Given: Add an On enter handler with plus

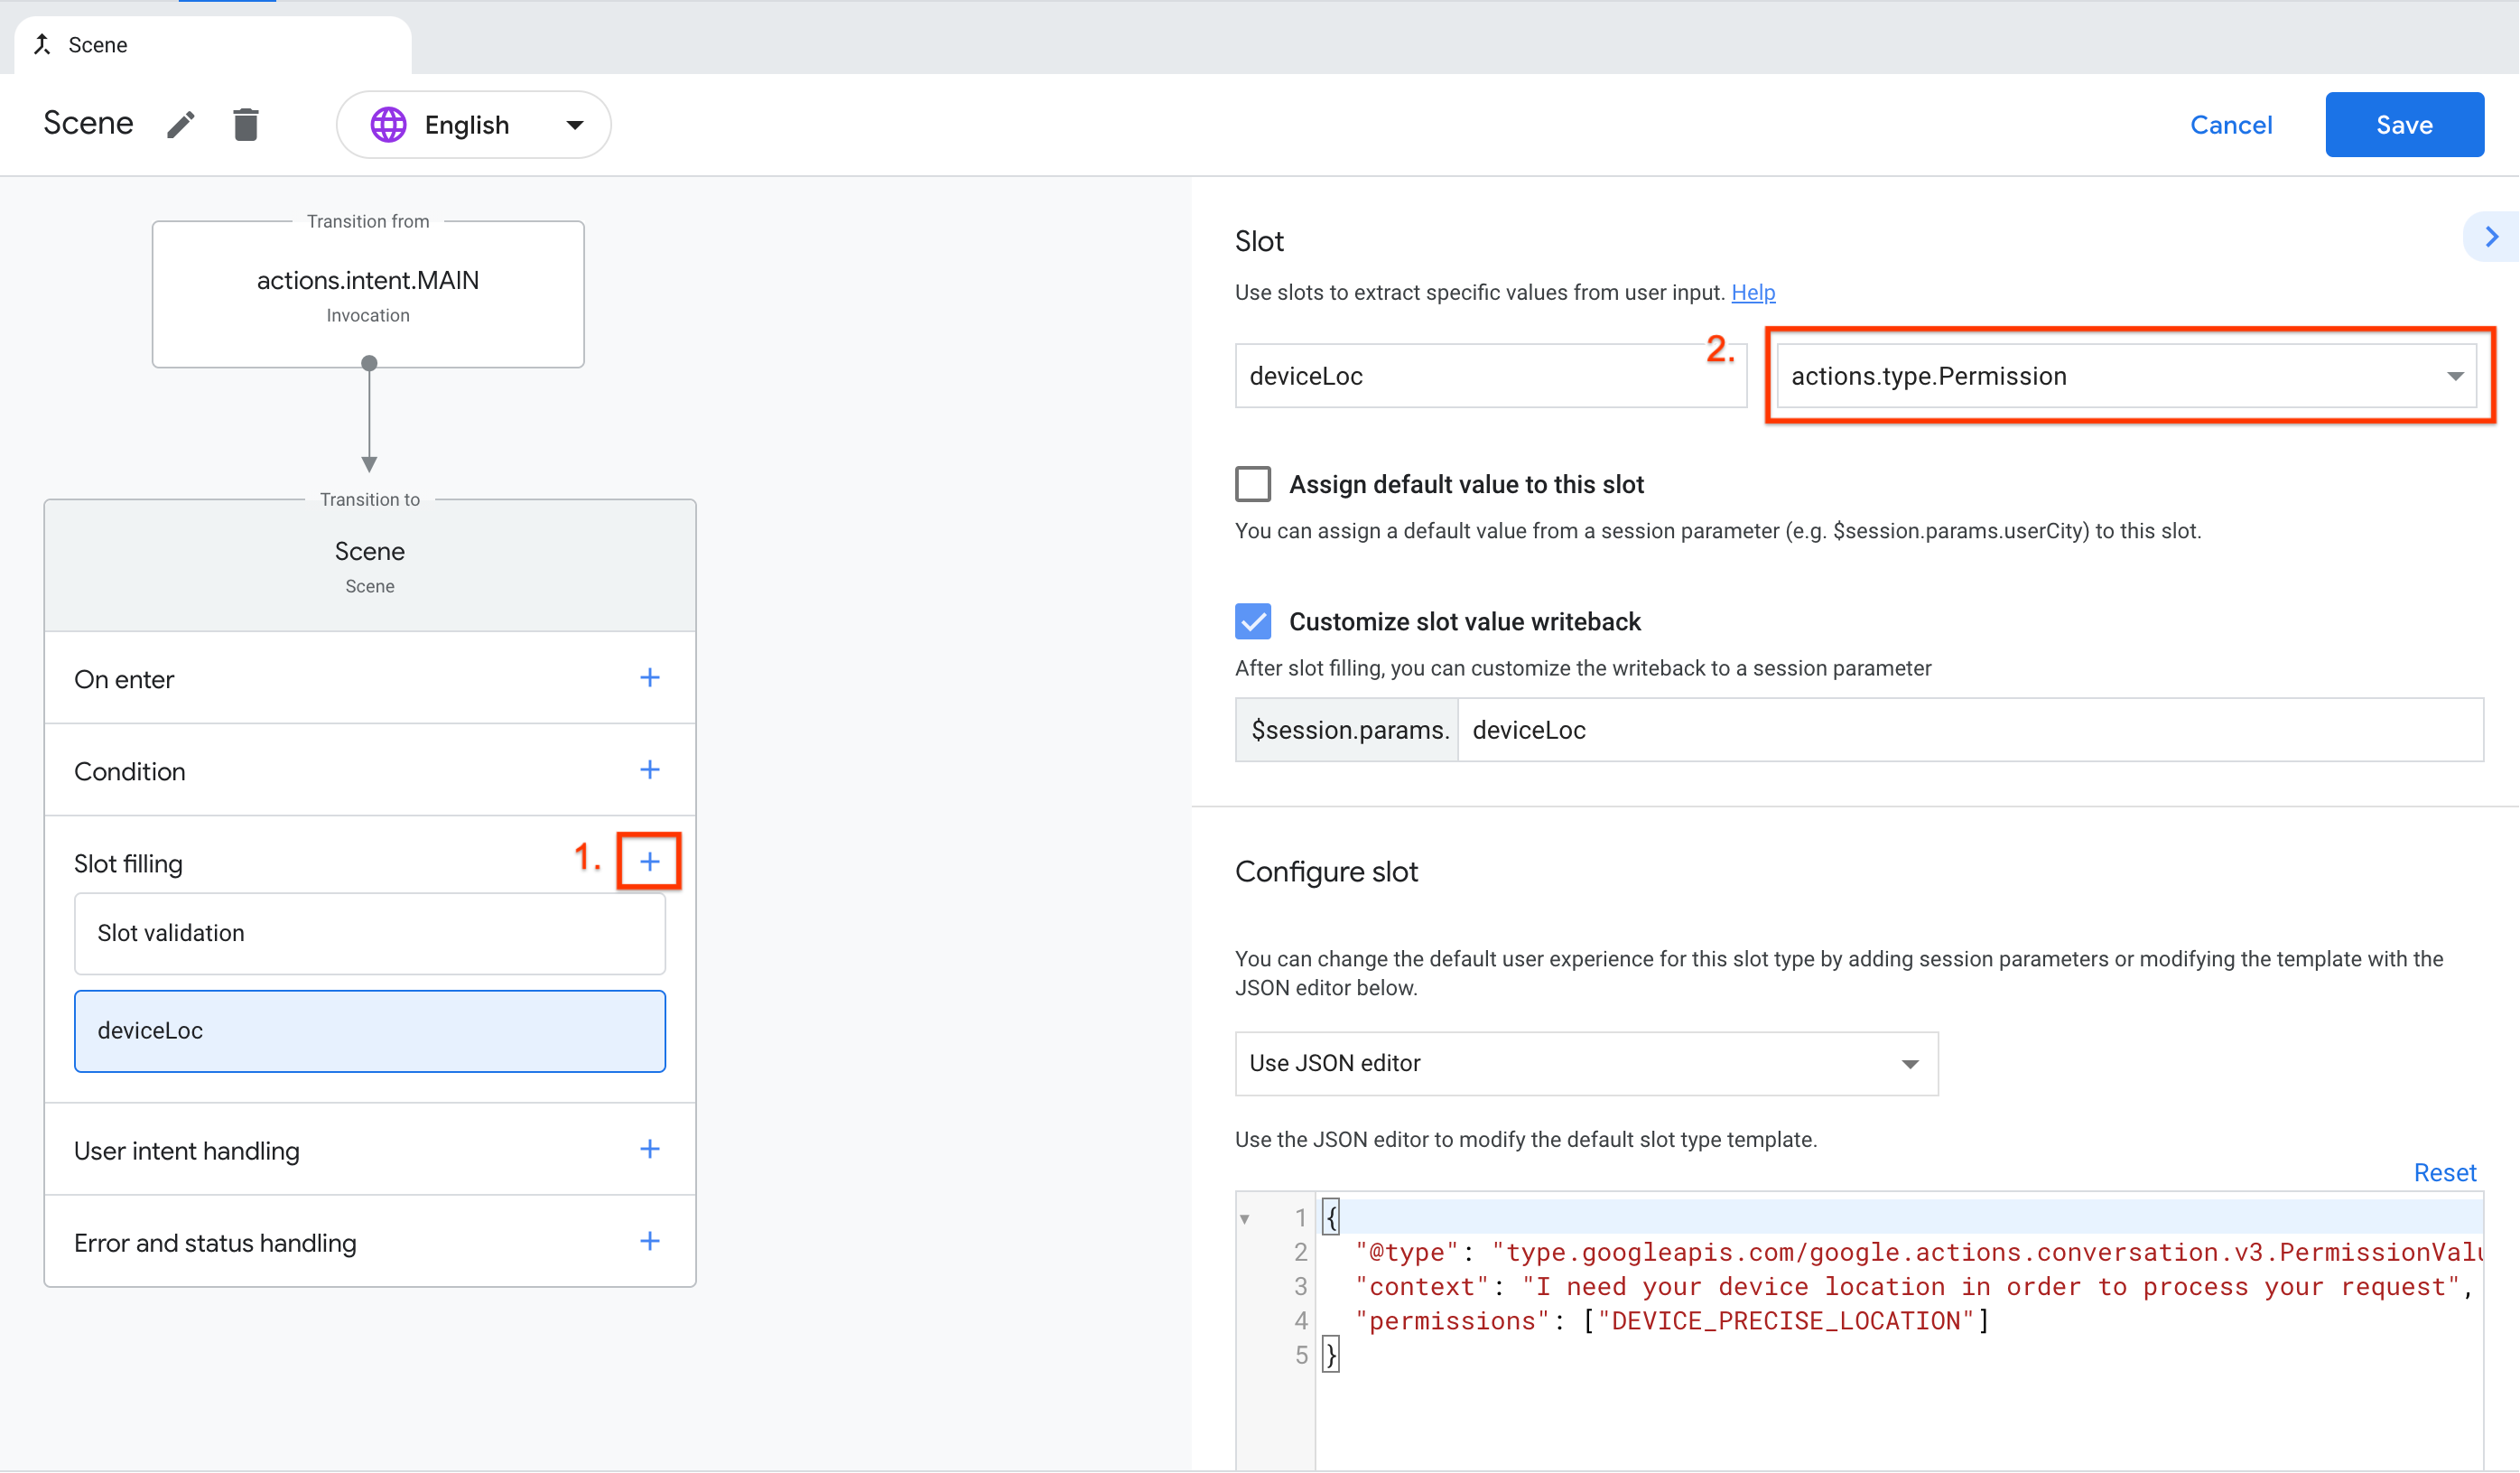Looking at the screenshot, I should (x=650, y=678).
